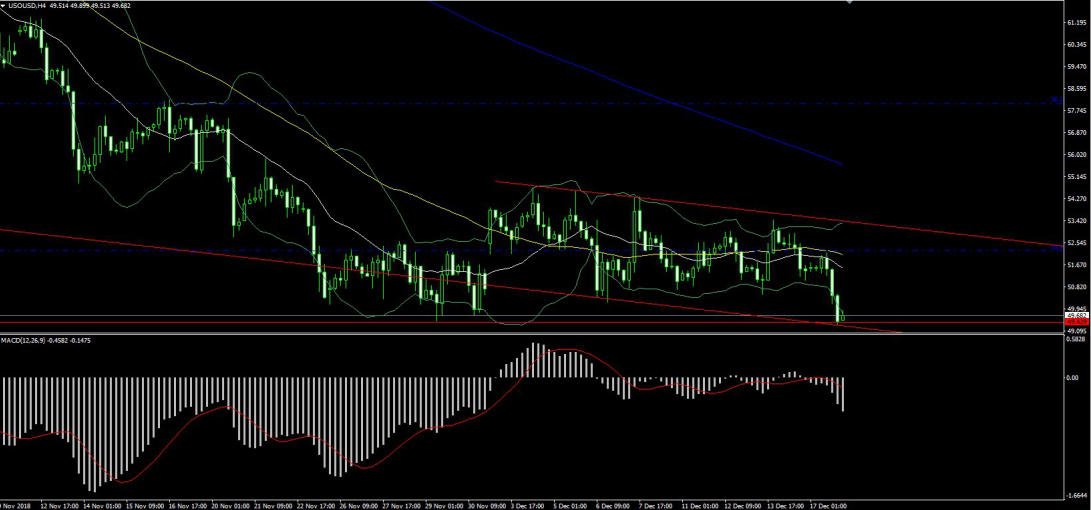This screenshot has height=510, width=1091.
Task: Click the red 49.439 price level tag
Action: pos(1075,322)
